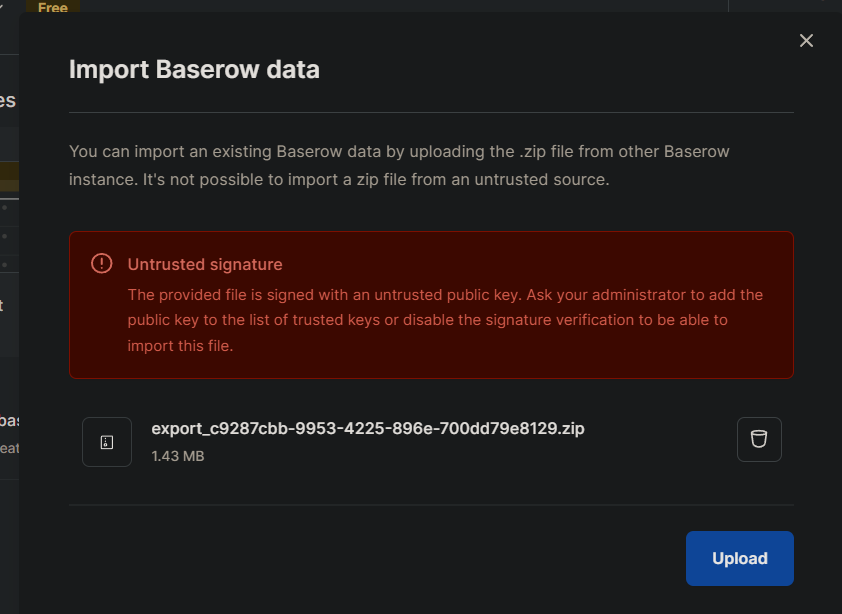Click the zip file type icon
This screenshot has width=842, height=614.
coord(107,442)
